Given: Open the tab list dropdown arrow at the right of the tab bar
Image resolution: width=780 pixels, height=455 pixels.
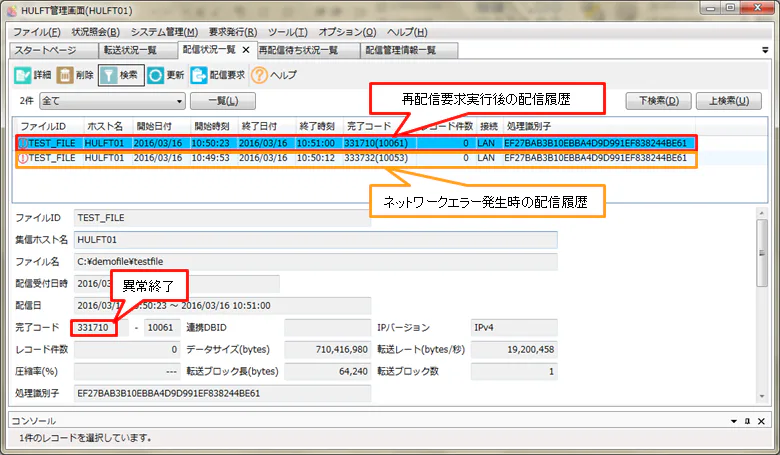Looking at the screenshot, I should click(765, 50).
